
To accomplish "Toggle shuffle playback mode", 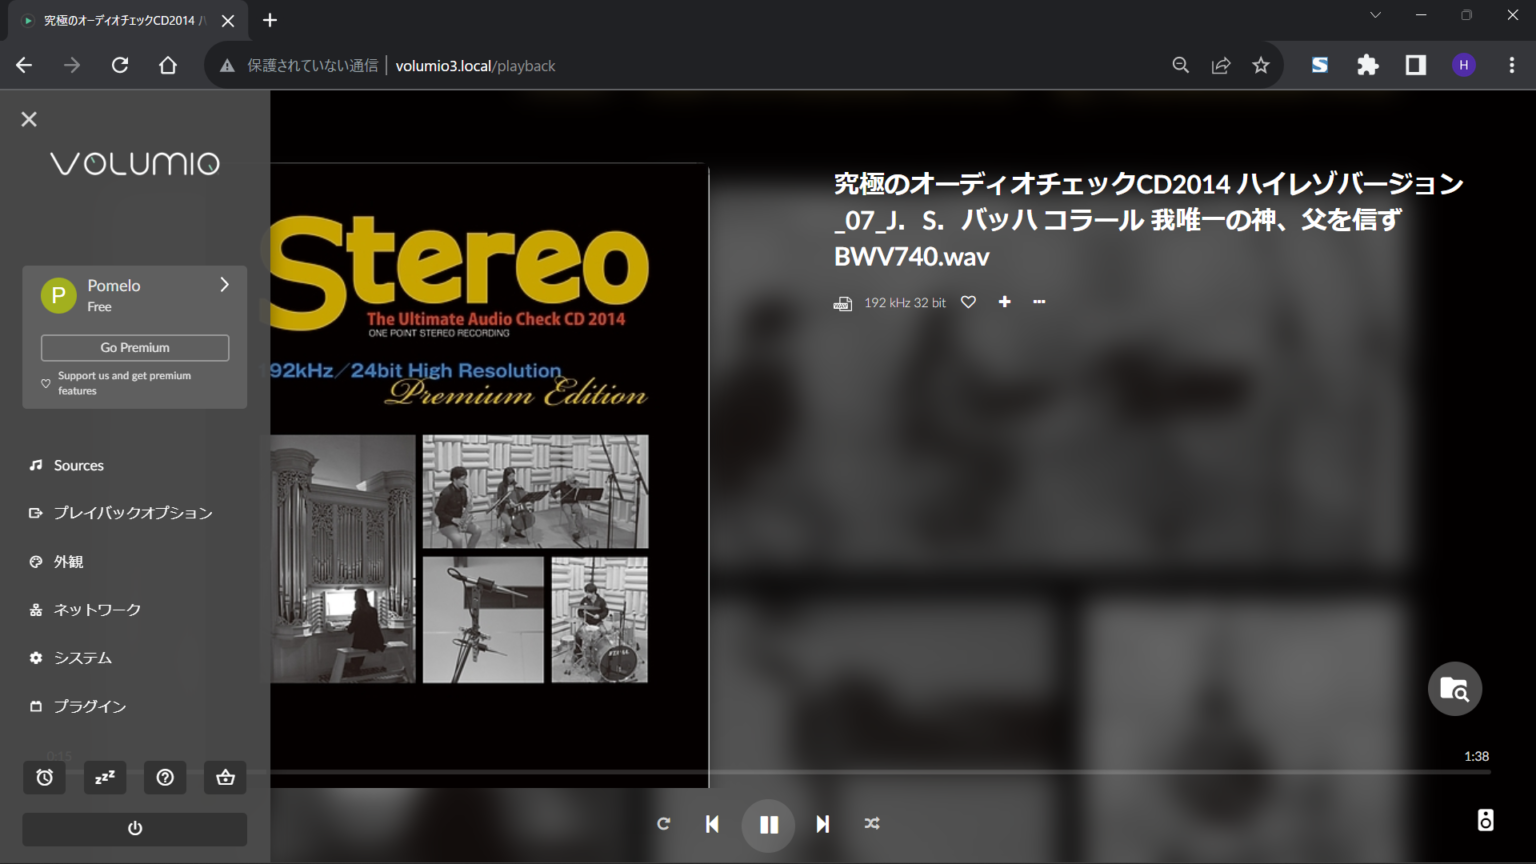I will click(871, 823).
